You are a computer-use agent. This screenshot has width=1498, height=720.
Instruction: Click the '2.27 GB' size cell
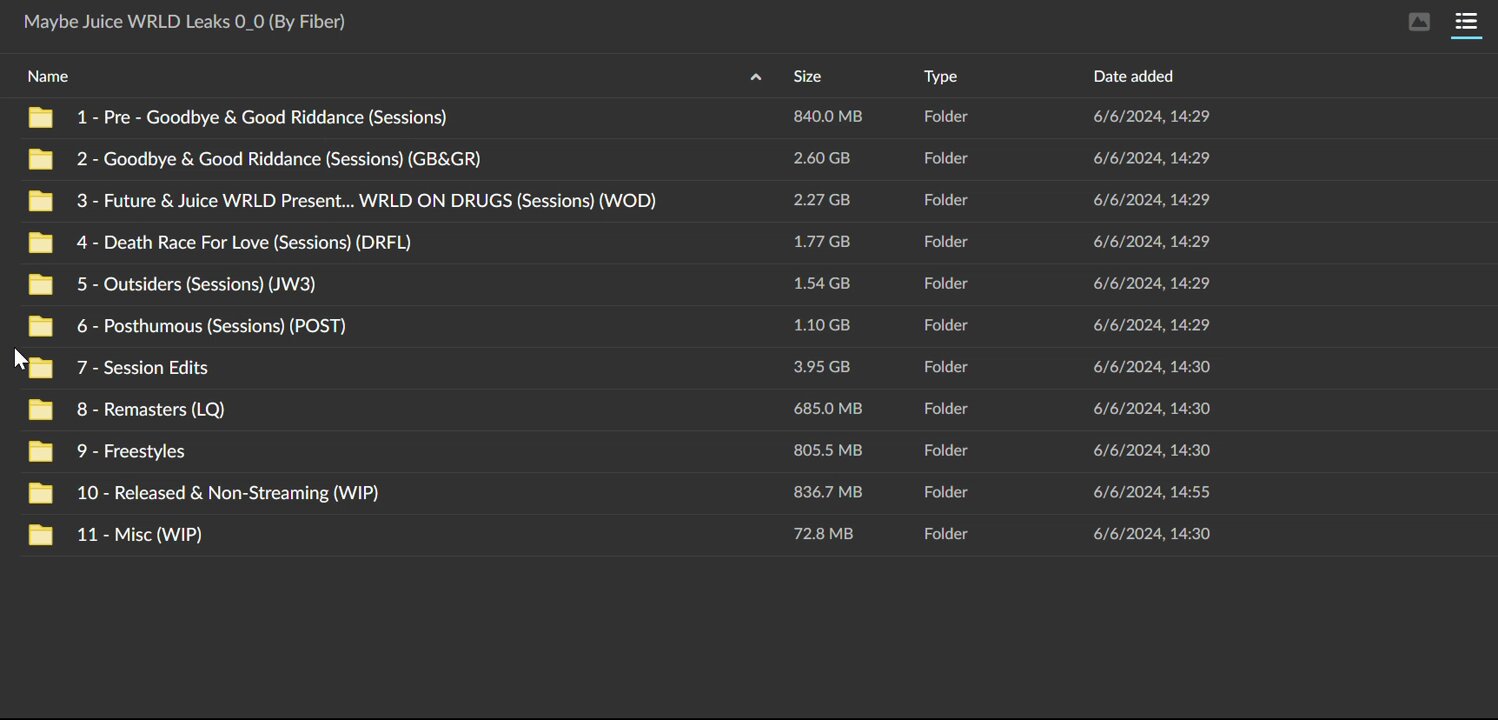[x=821, y=200]
